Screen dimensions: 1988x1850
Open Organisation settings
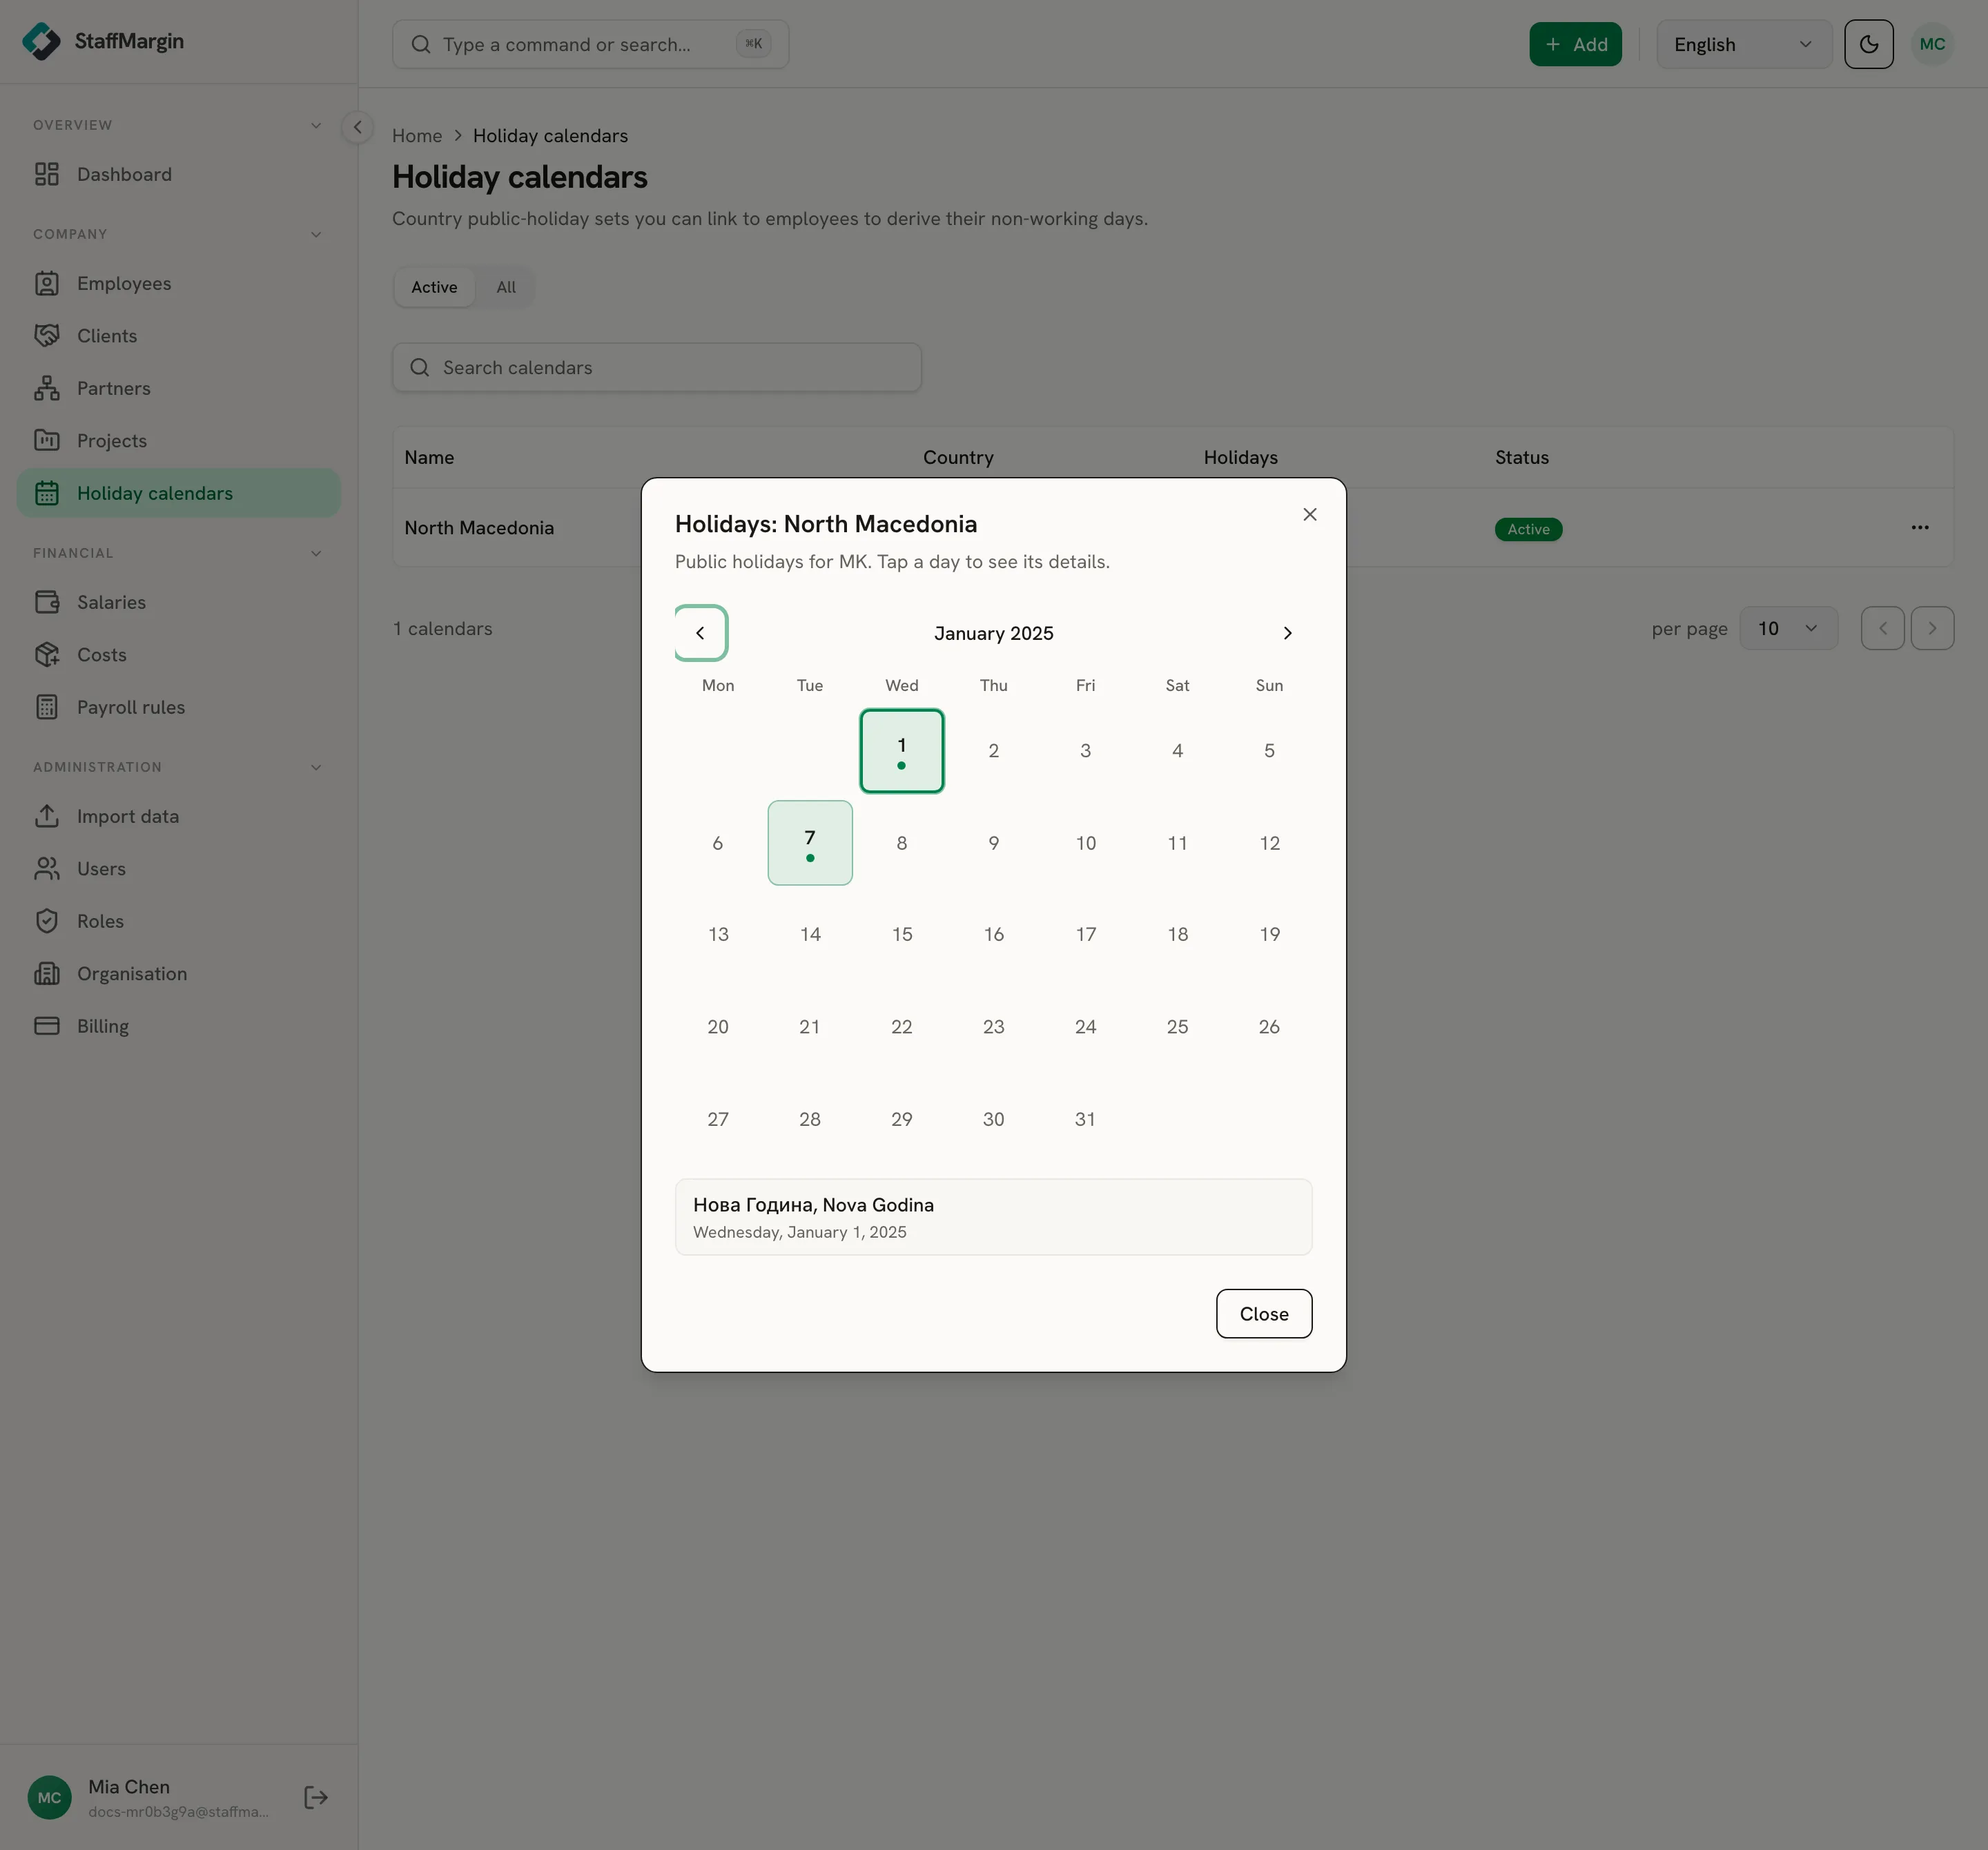coord(178,974)
